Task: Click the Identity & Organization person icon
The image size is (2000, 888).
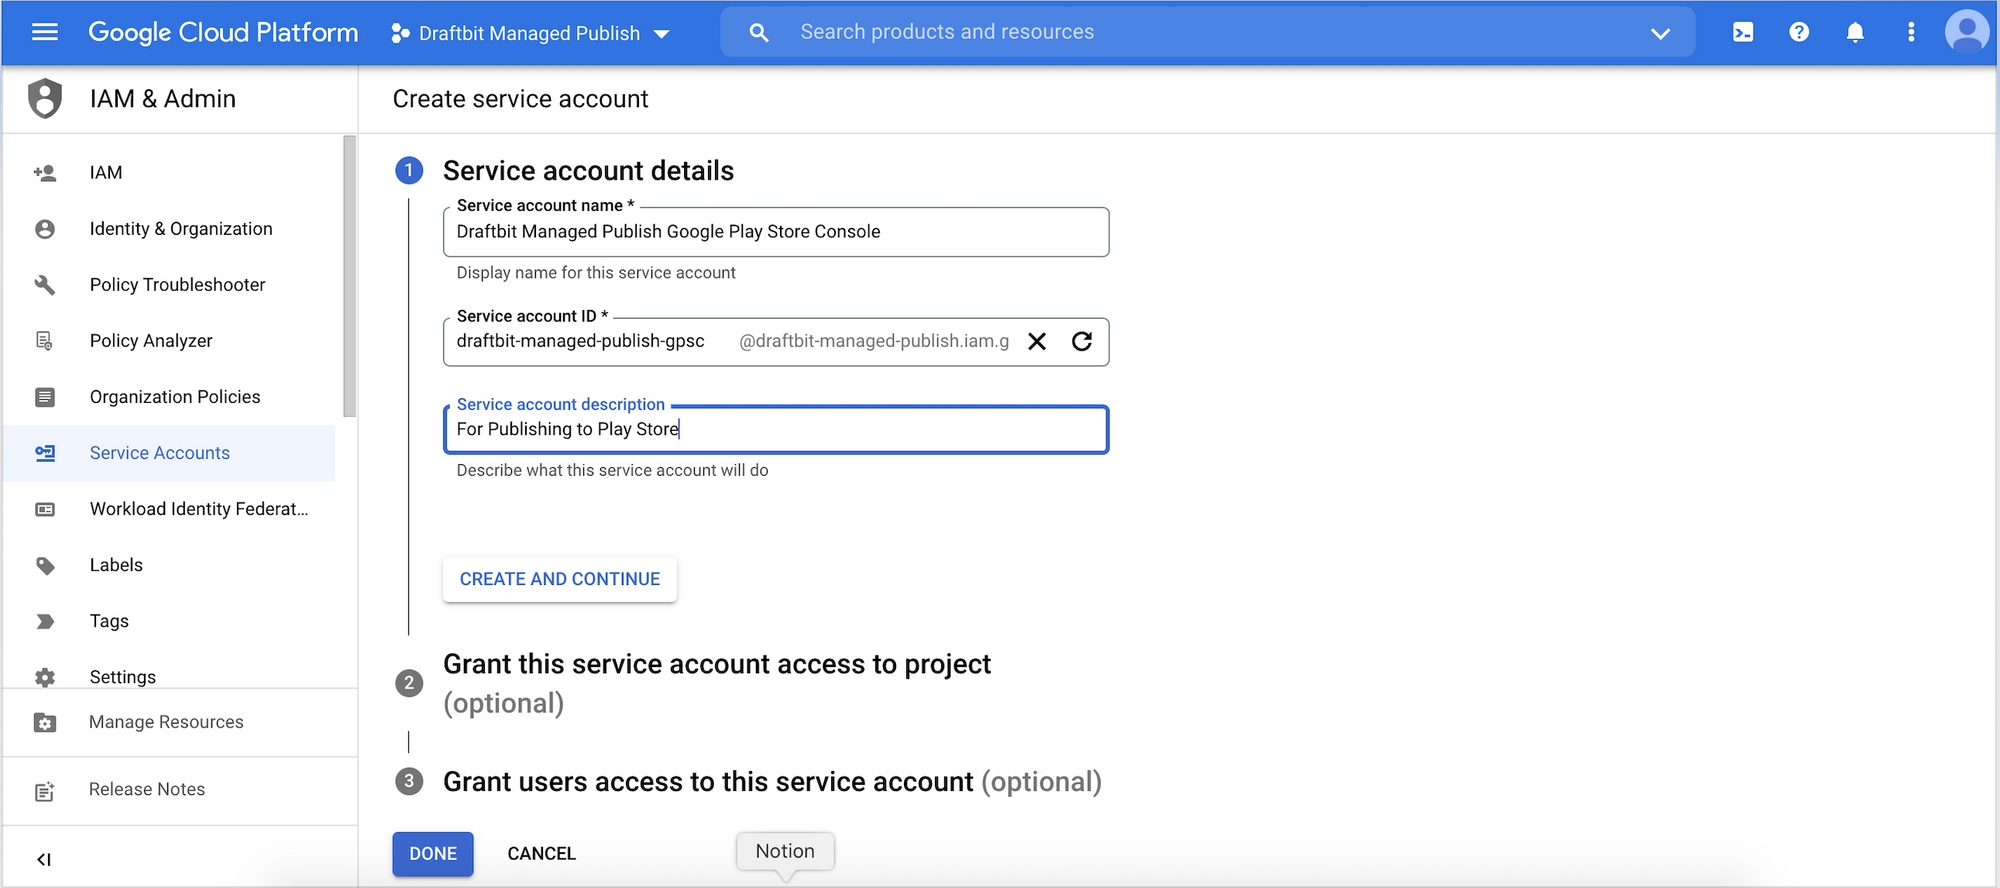Action: point(45,229)
